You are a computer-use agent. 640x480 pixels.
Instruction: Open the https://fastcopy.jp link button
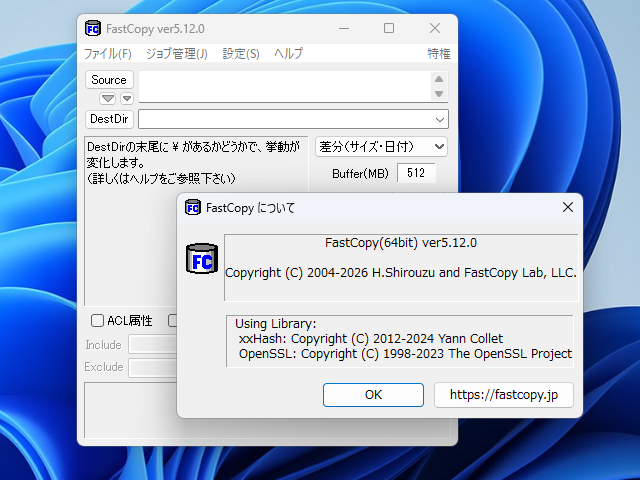tap(504, 395)
